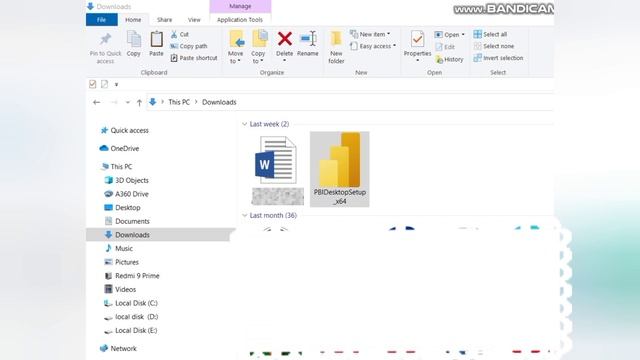Switch to the View ribbon tab
Image resolution: width=640 pixels, height=360 pixels.
pos(194,20)
